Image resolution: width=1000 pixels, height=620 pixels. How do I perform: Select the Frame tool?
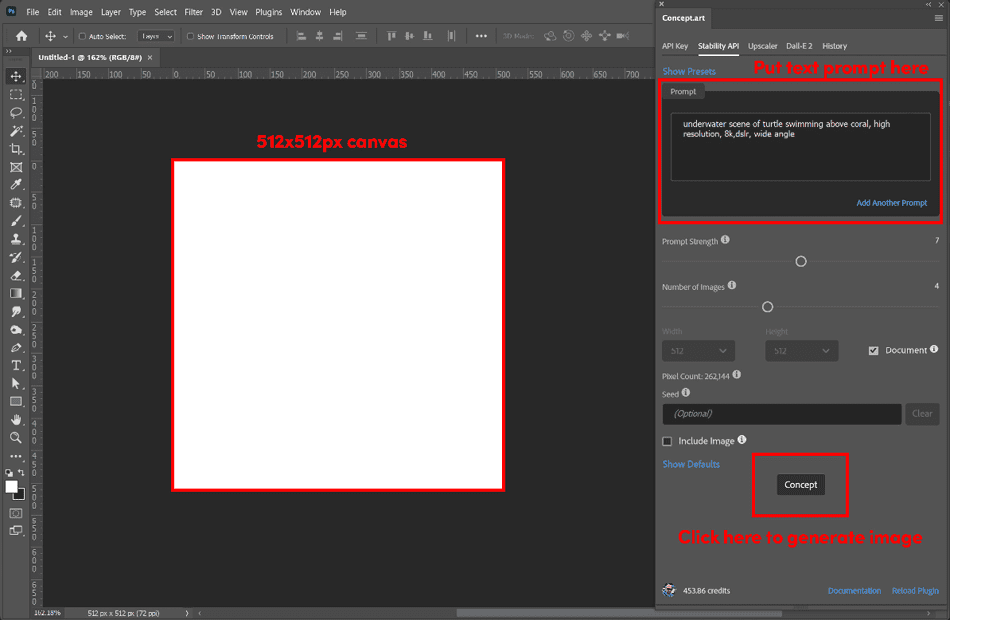(16, 167)
